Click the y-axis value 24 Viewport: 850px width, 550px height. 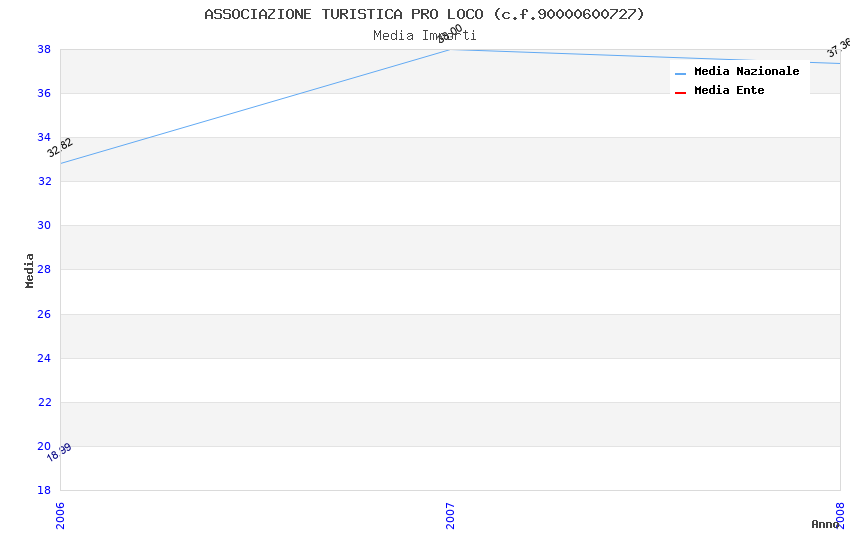(44, 358)
